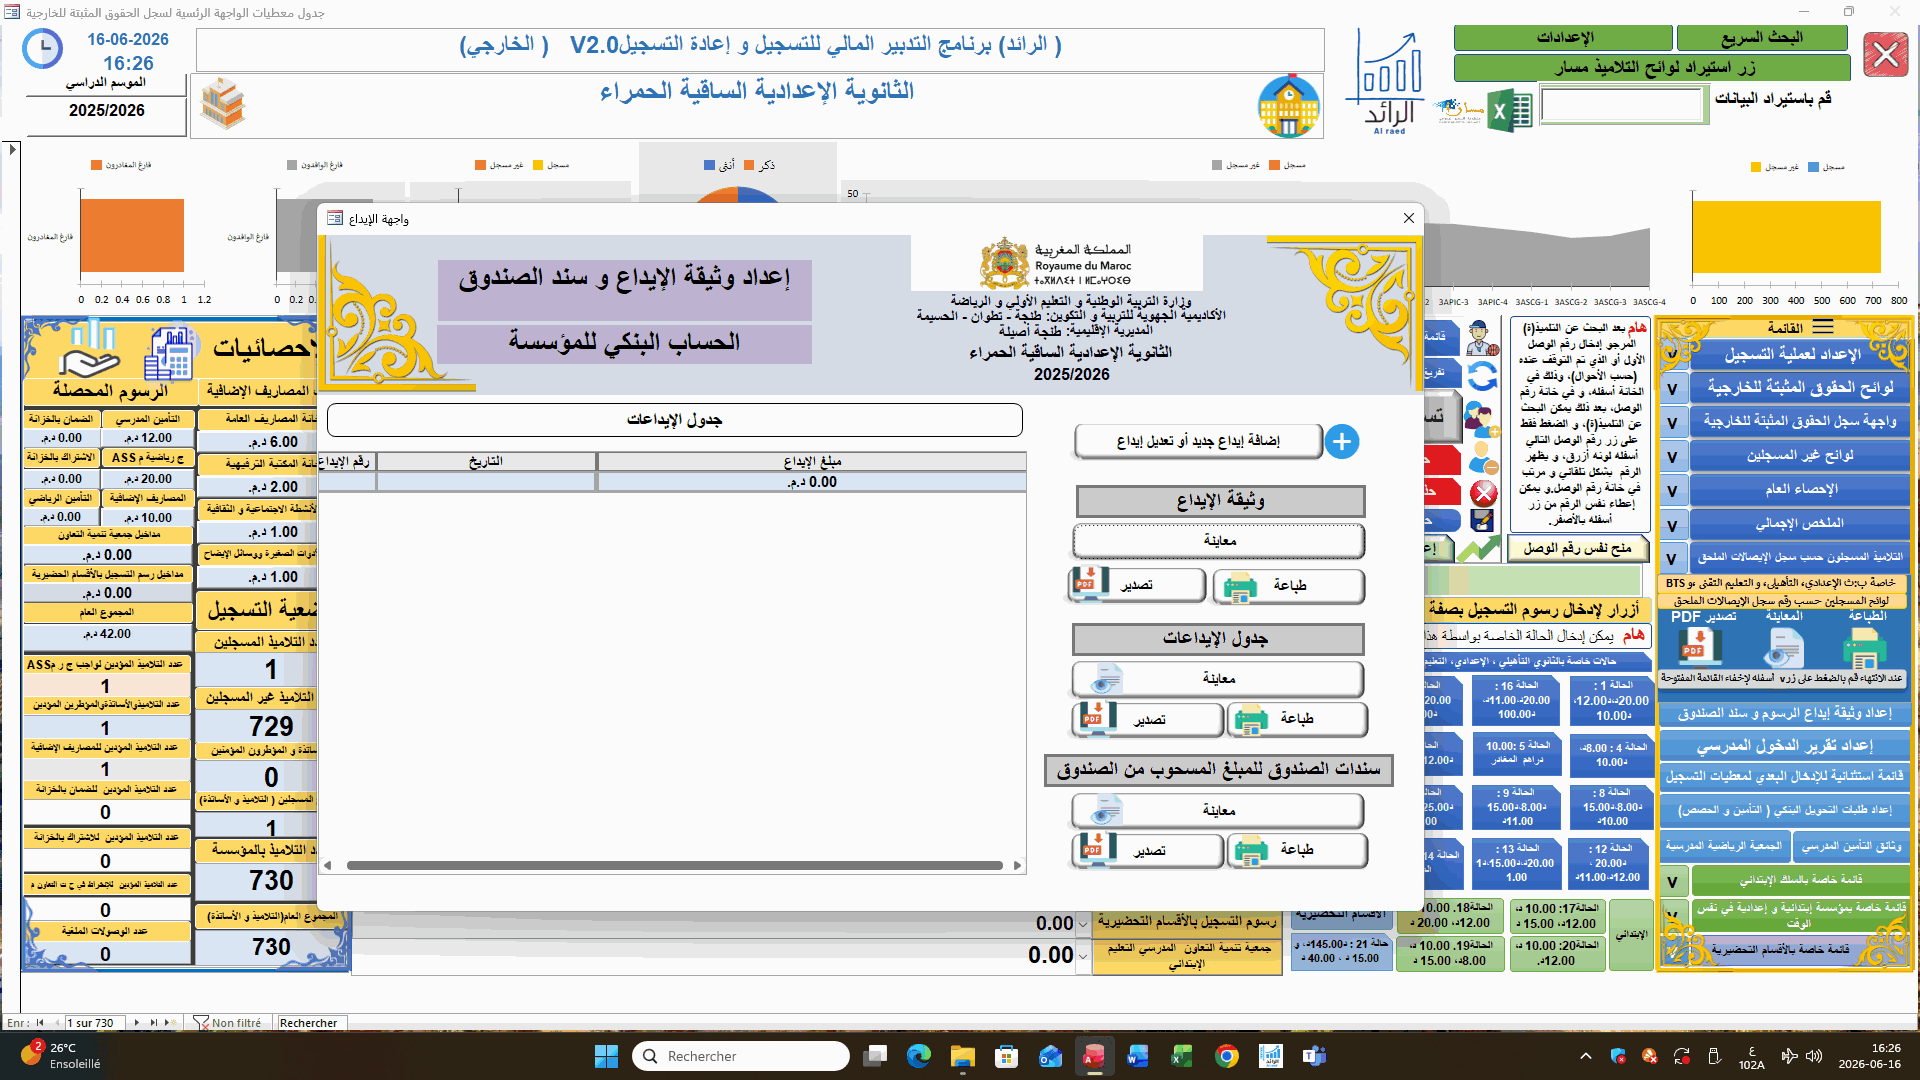Expand V next to الإعداد لعملية التسجيل
Screen dimensions: 1920x1080
point(1672,355)
